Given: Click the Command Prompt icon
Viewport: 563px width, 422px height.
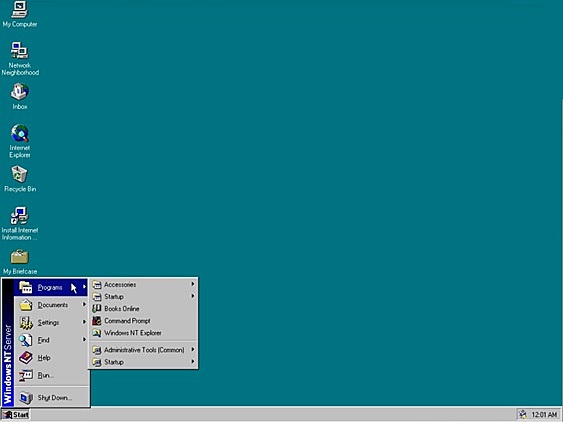Looking at the screenshot, I should click(x=97, y=321).
